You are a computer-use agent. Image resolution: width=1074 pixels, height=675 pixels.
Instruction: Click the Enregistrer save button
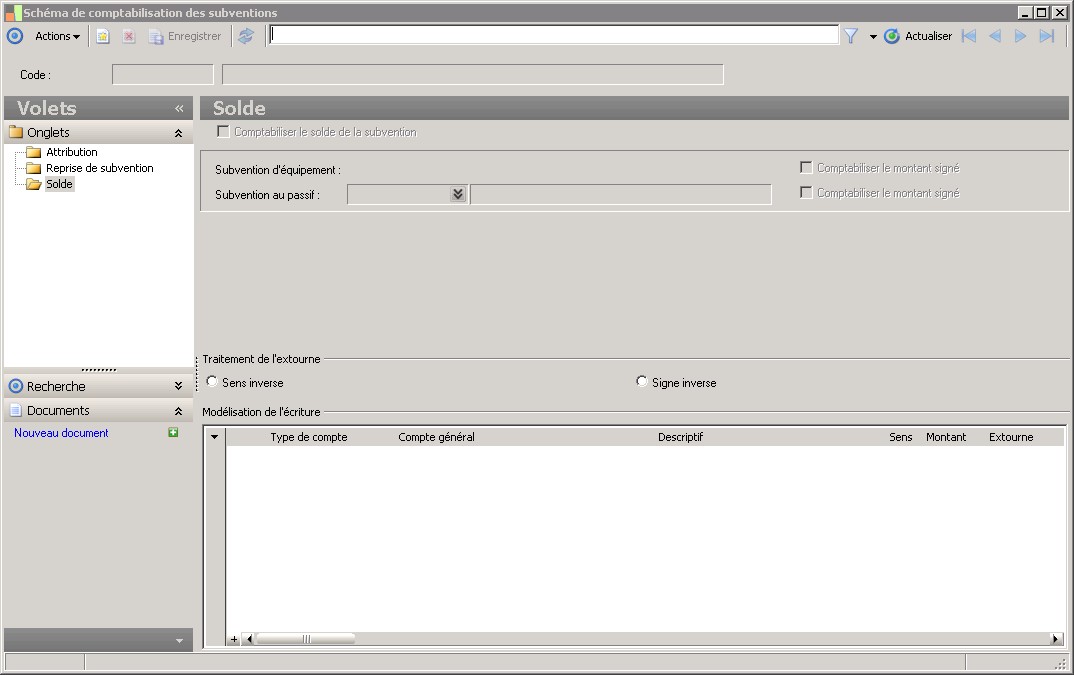(x=185, y=36)
